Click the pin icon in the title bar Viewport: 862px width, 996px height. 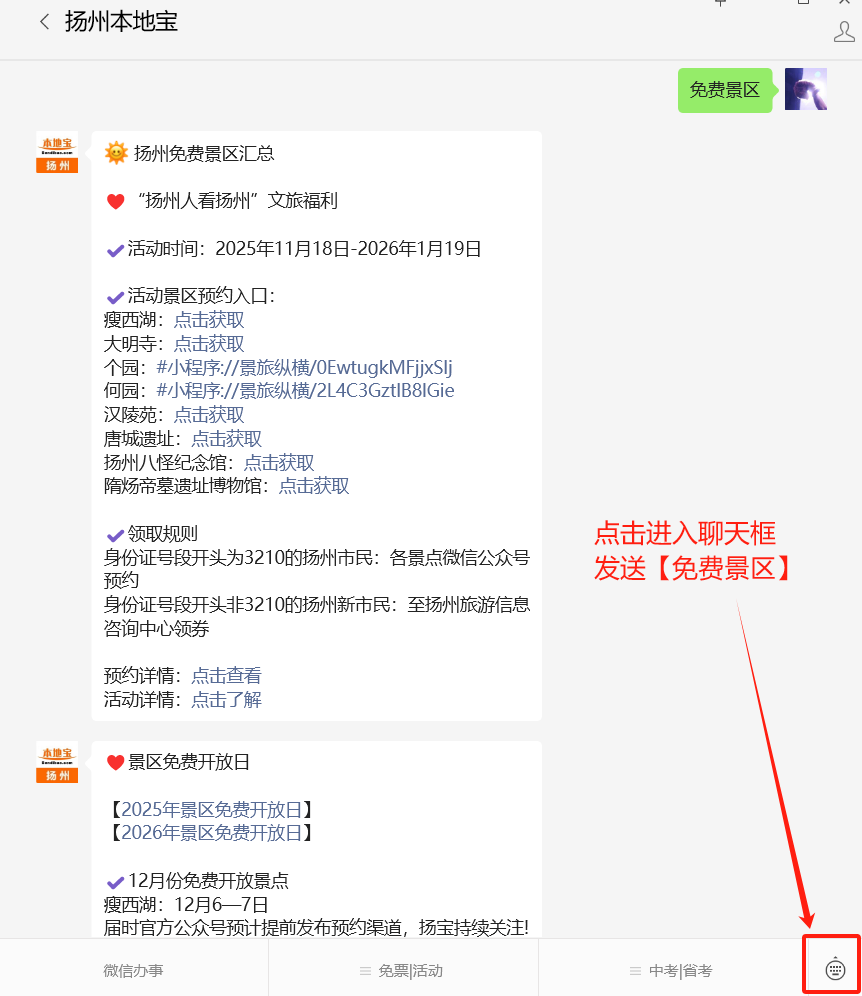click(720, 5)
